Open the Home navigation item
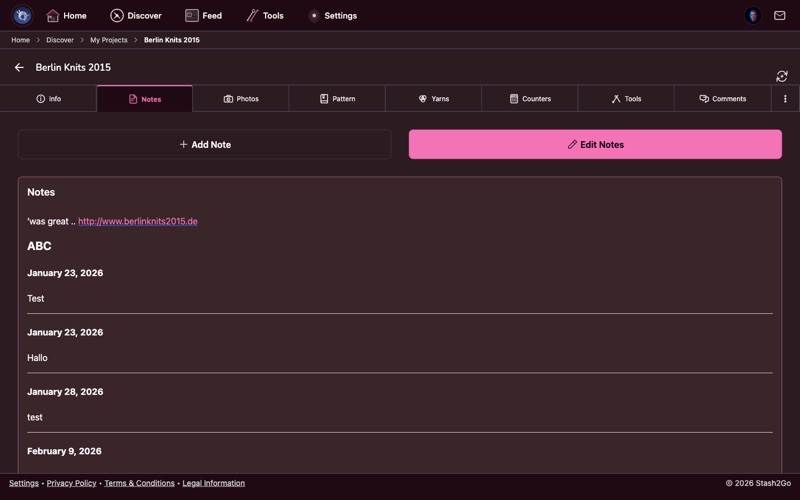800x500 pixels. [x=66, y=16]
